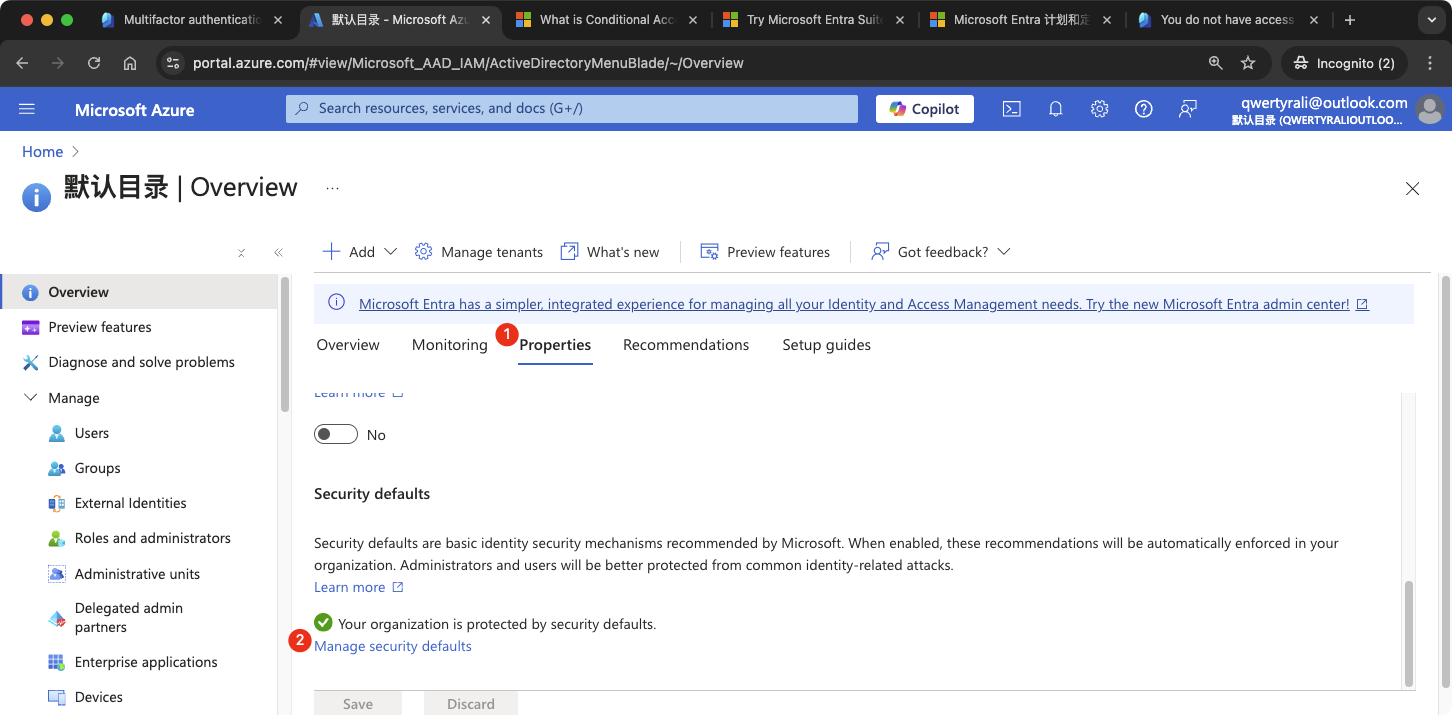Click Manage security defaults link
The height and width of the screenshot is (715, 1452).
point(393,646)
